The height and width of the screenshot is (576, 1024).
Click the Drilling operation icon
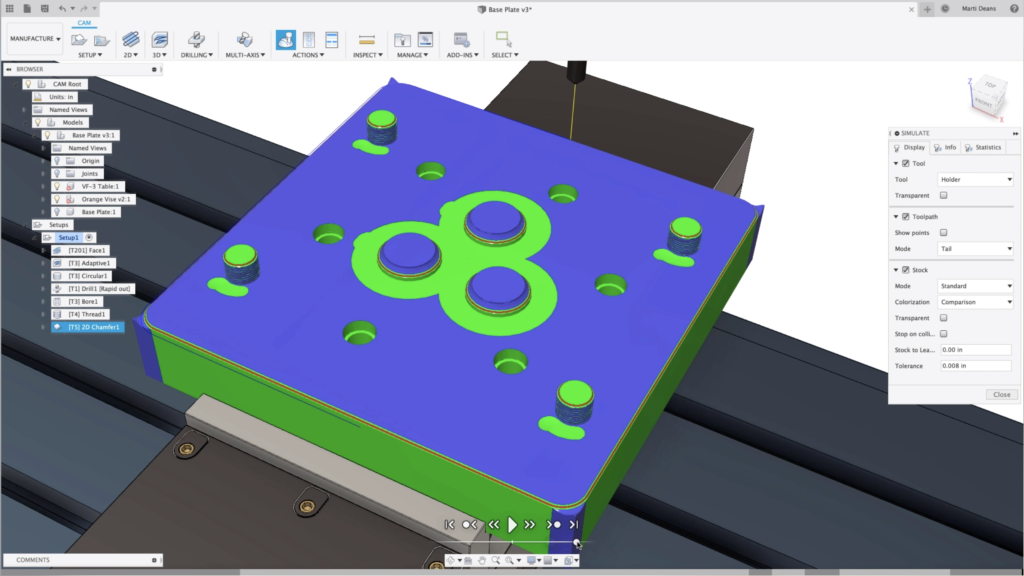[x=196, y=39]
